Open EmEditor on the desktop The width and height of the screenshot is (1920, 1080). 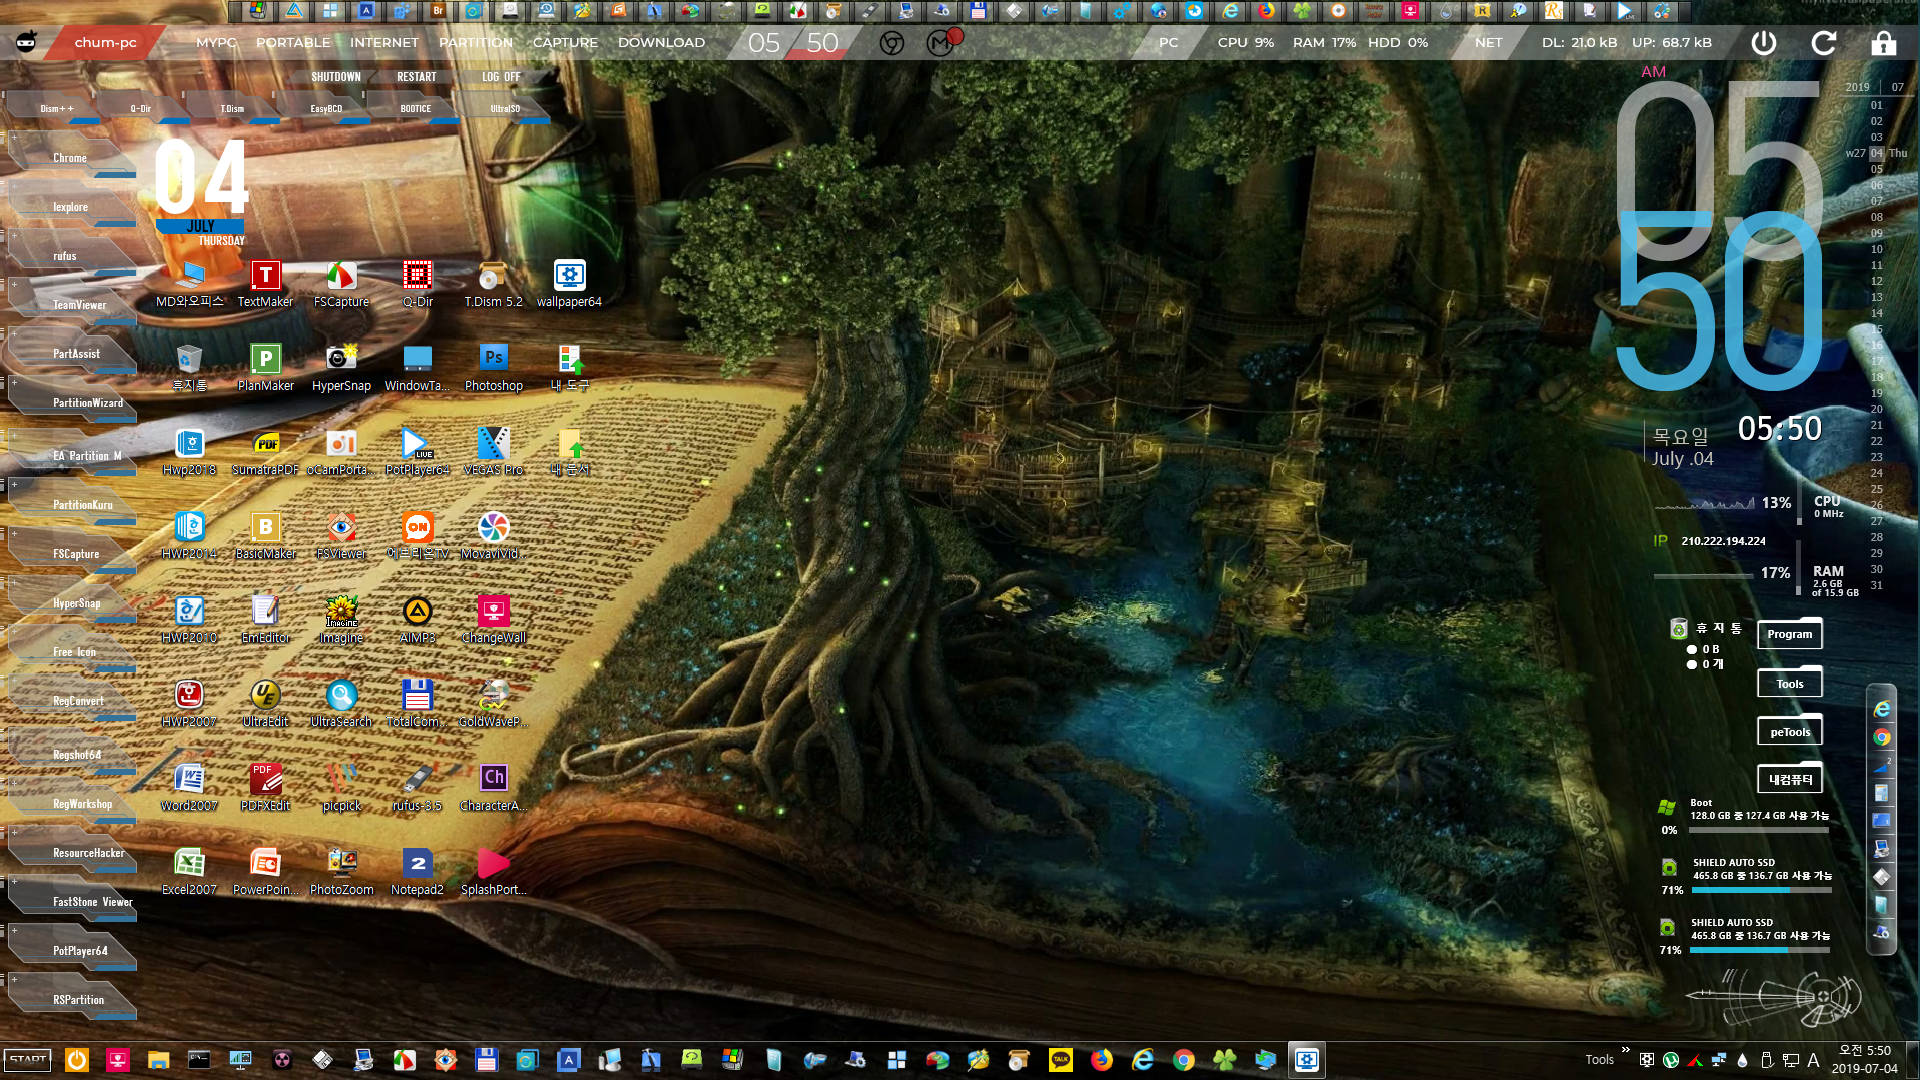tap(265, 620)
